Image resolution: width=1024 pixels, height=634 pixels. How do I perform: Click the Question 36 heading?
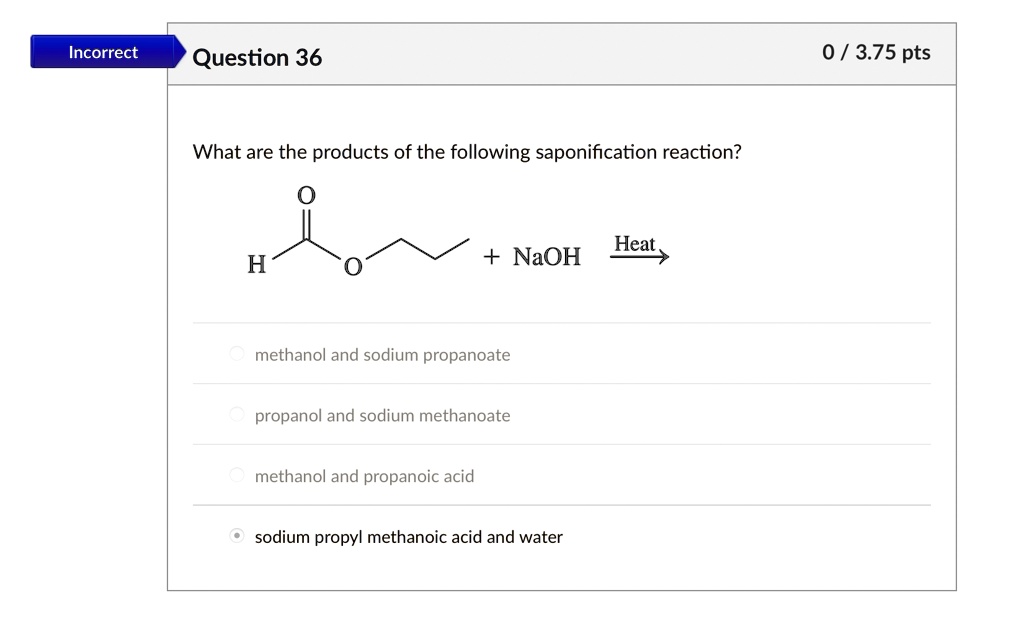(257, 57)
